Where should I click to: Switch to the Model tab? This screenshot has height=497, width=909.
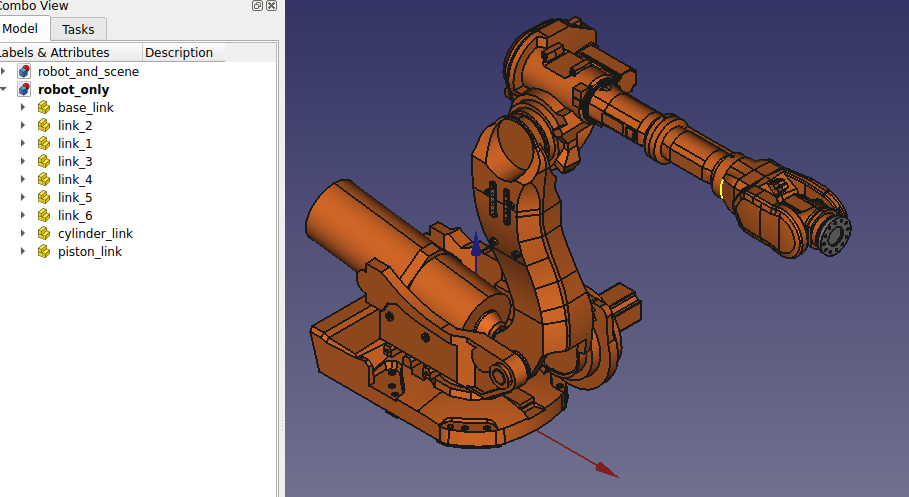(x=21, y=29)
